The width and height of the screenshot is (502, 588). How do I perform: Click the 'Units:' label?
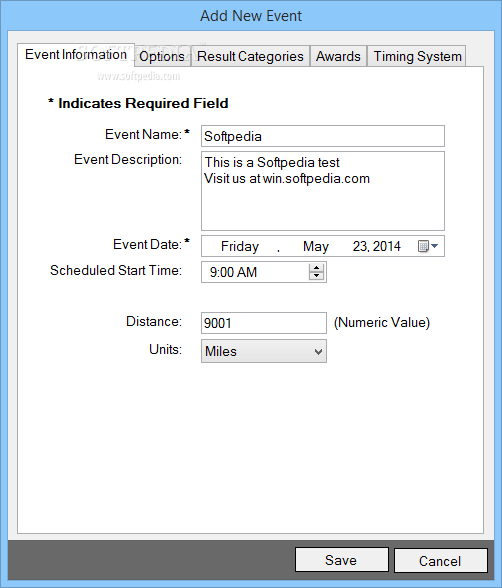click(165, 350)
